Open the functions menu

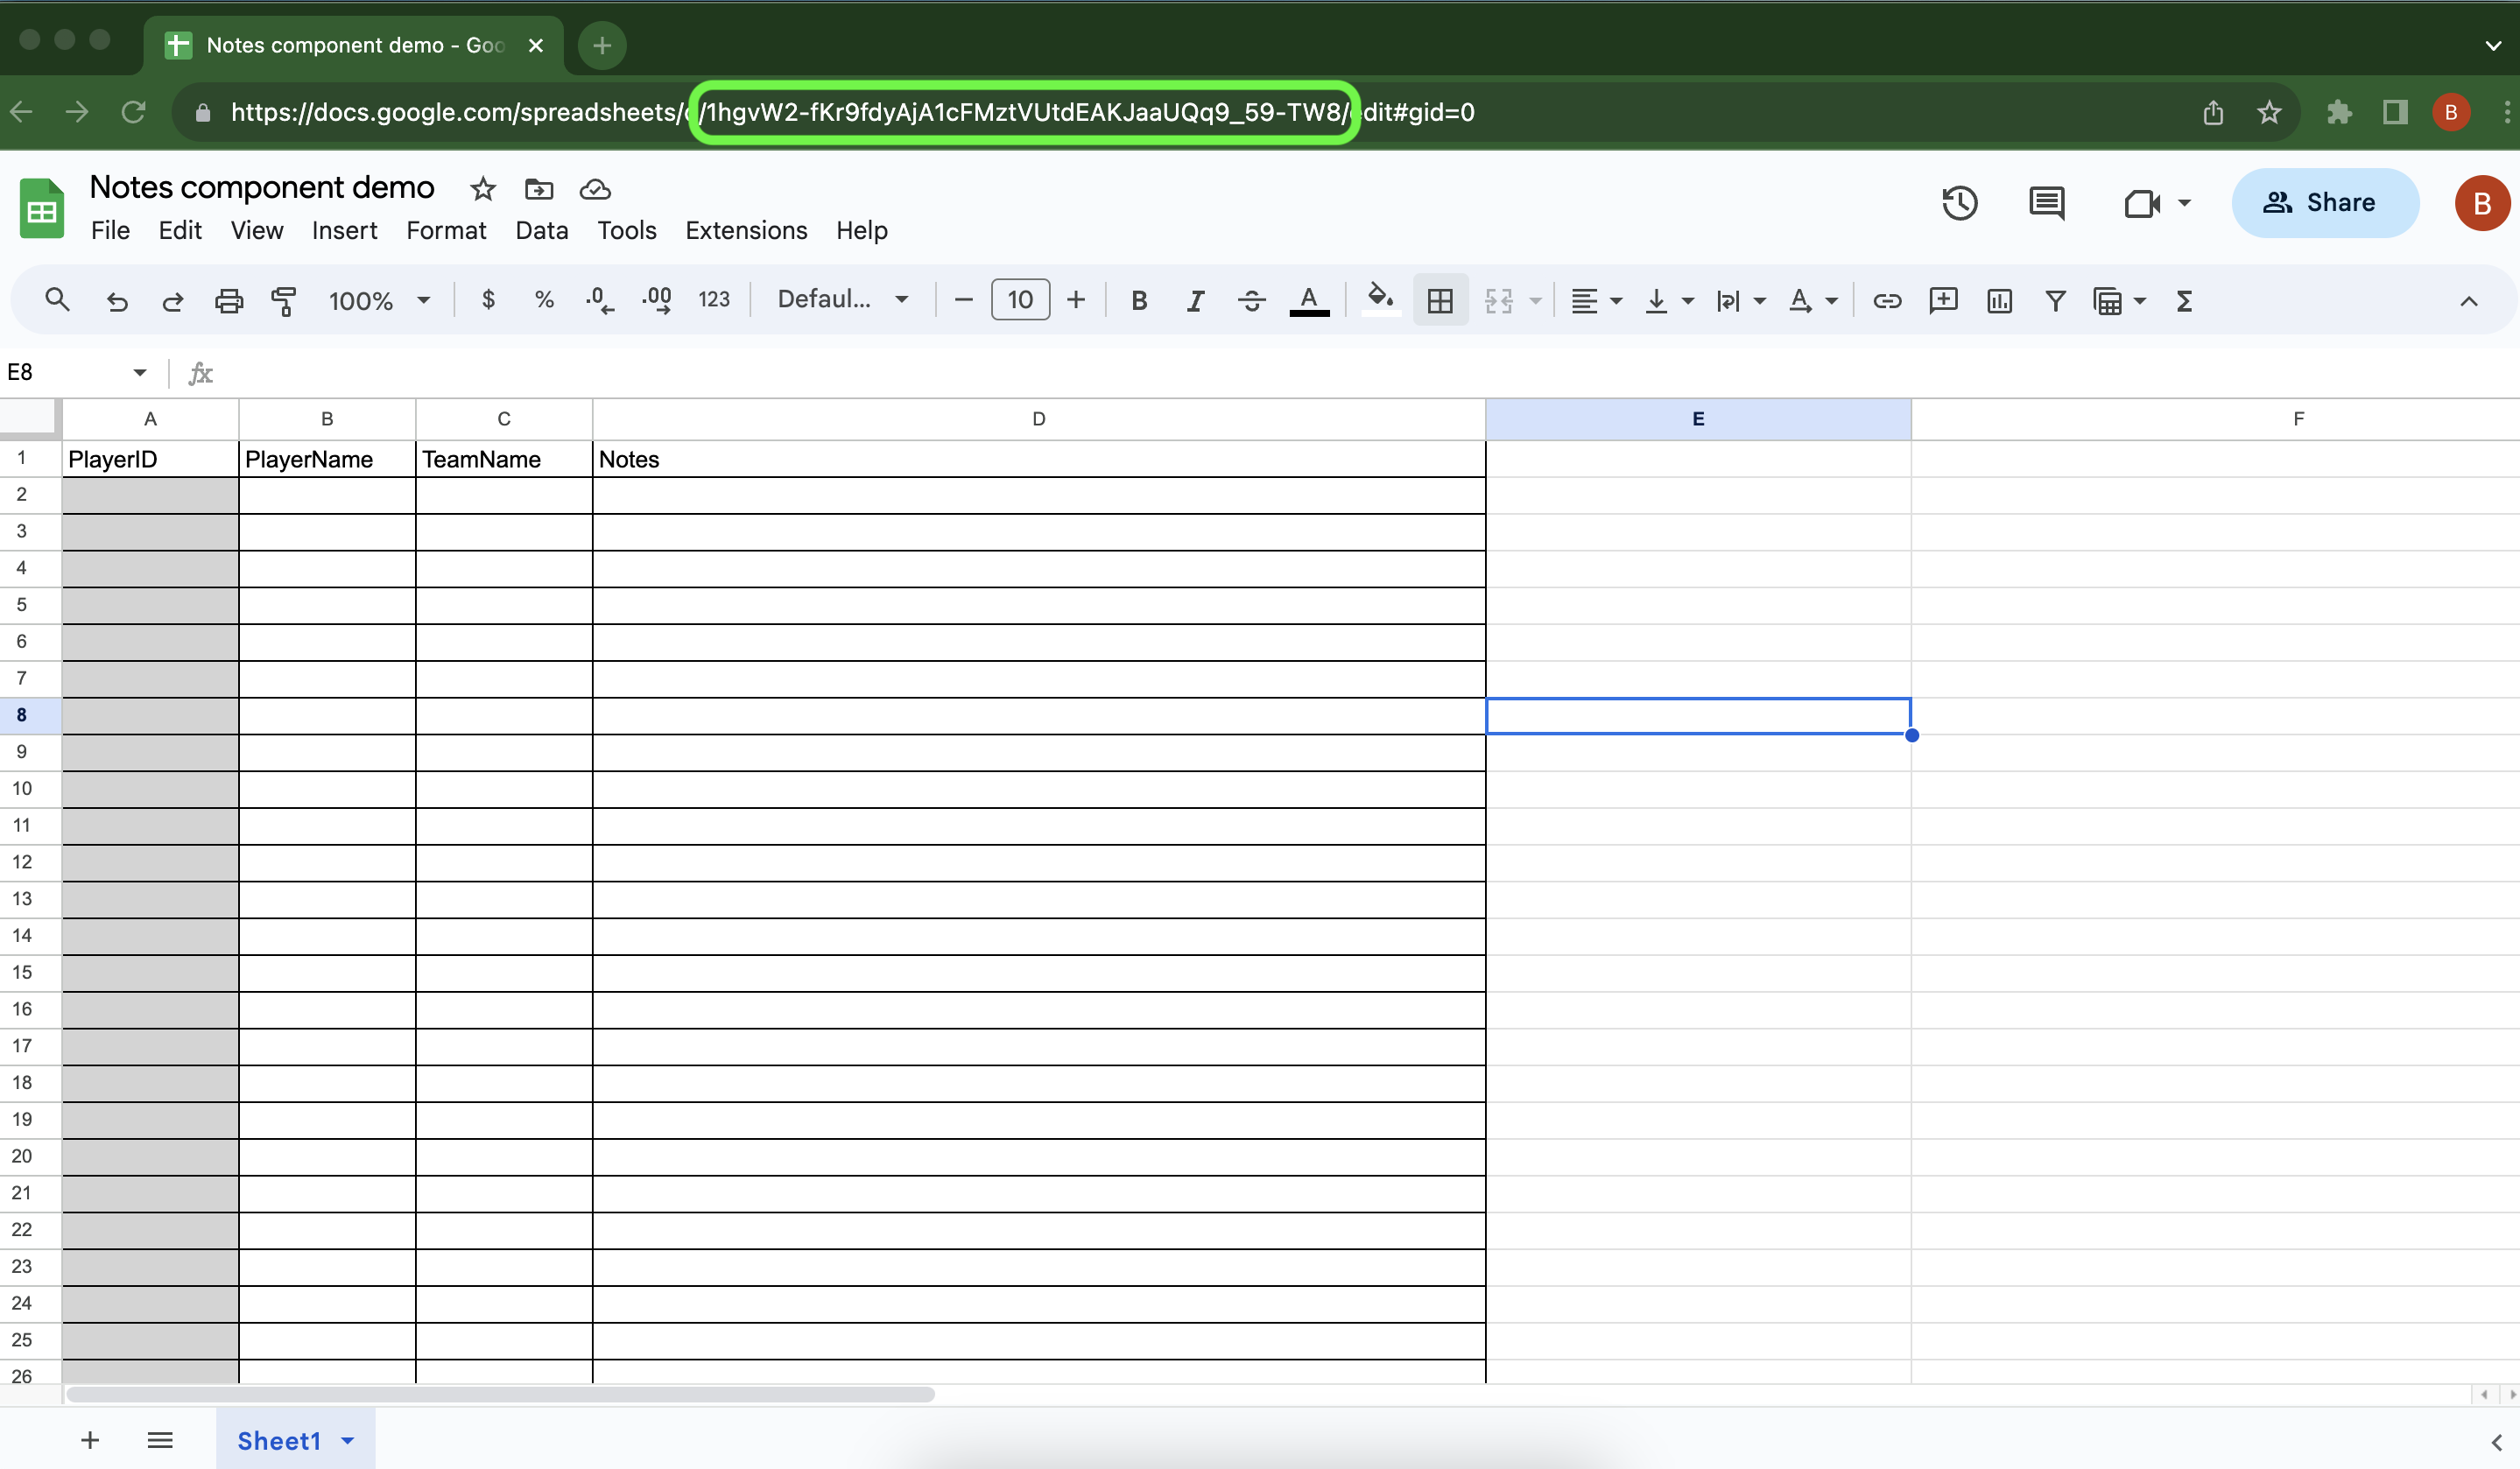pyautogui.click(x=2184, y=300)
